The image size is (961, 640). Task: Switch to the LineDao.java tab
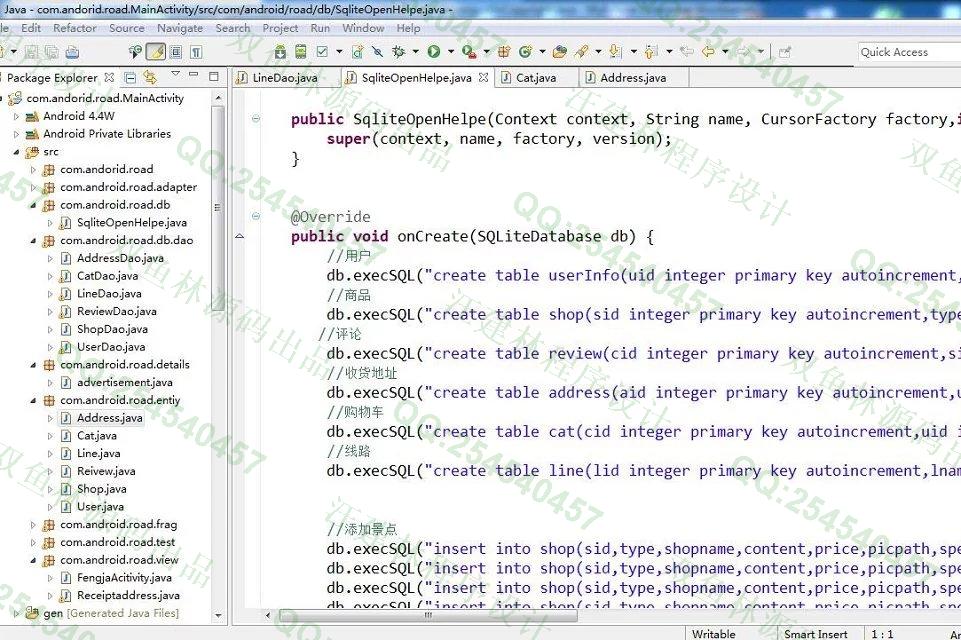286,78
